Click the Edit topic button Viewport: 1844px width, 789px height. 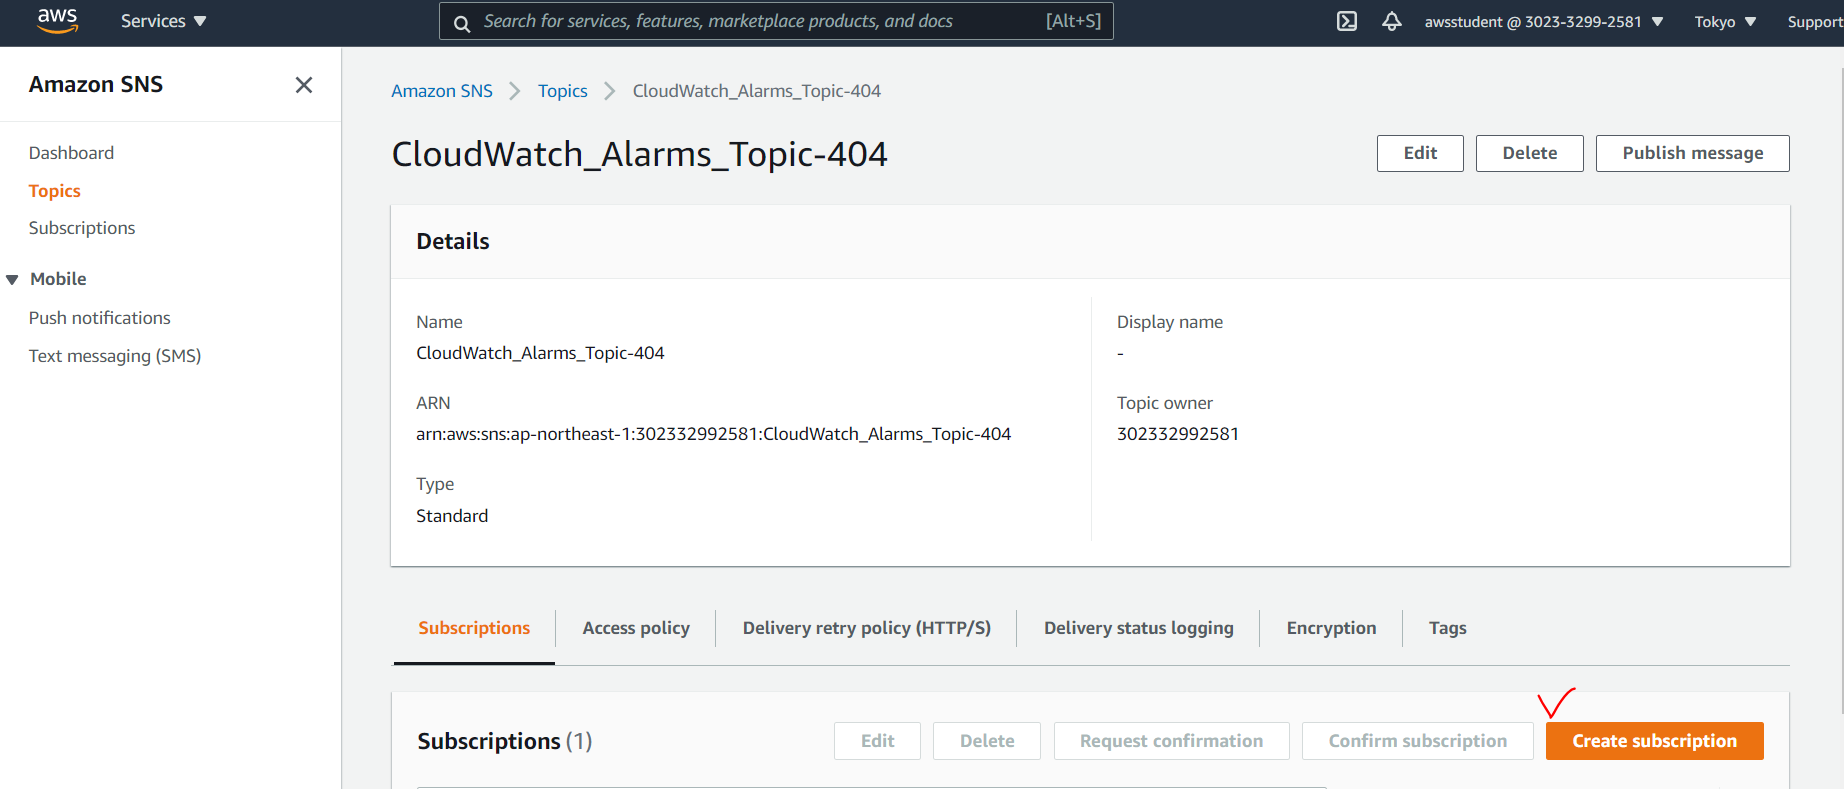(1420, 153)
